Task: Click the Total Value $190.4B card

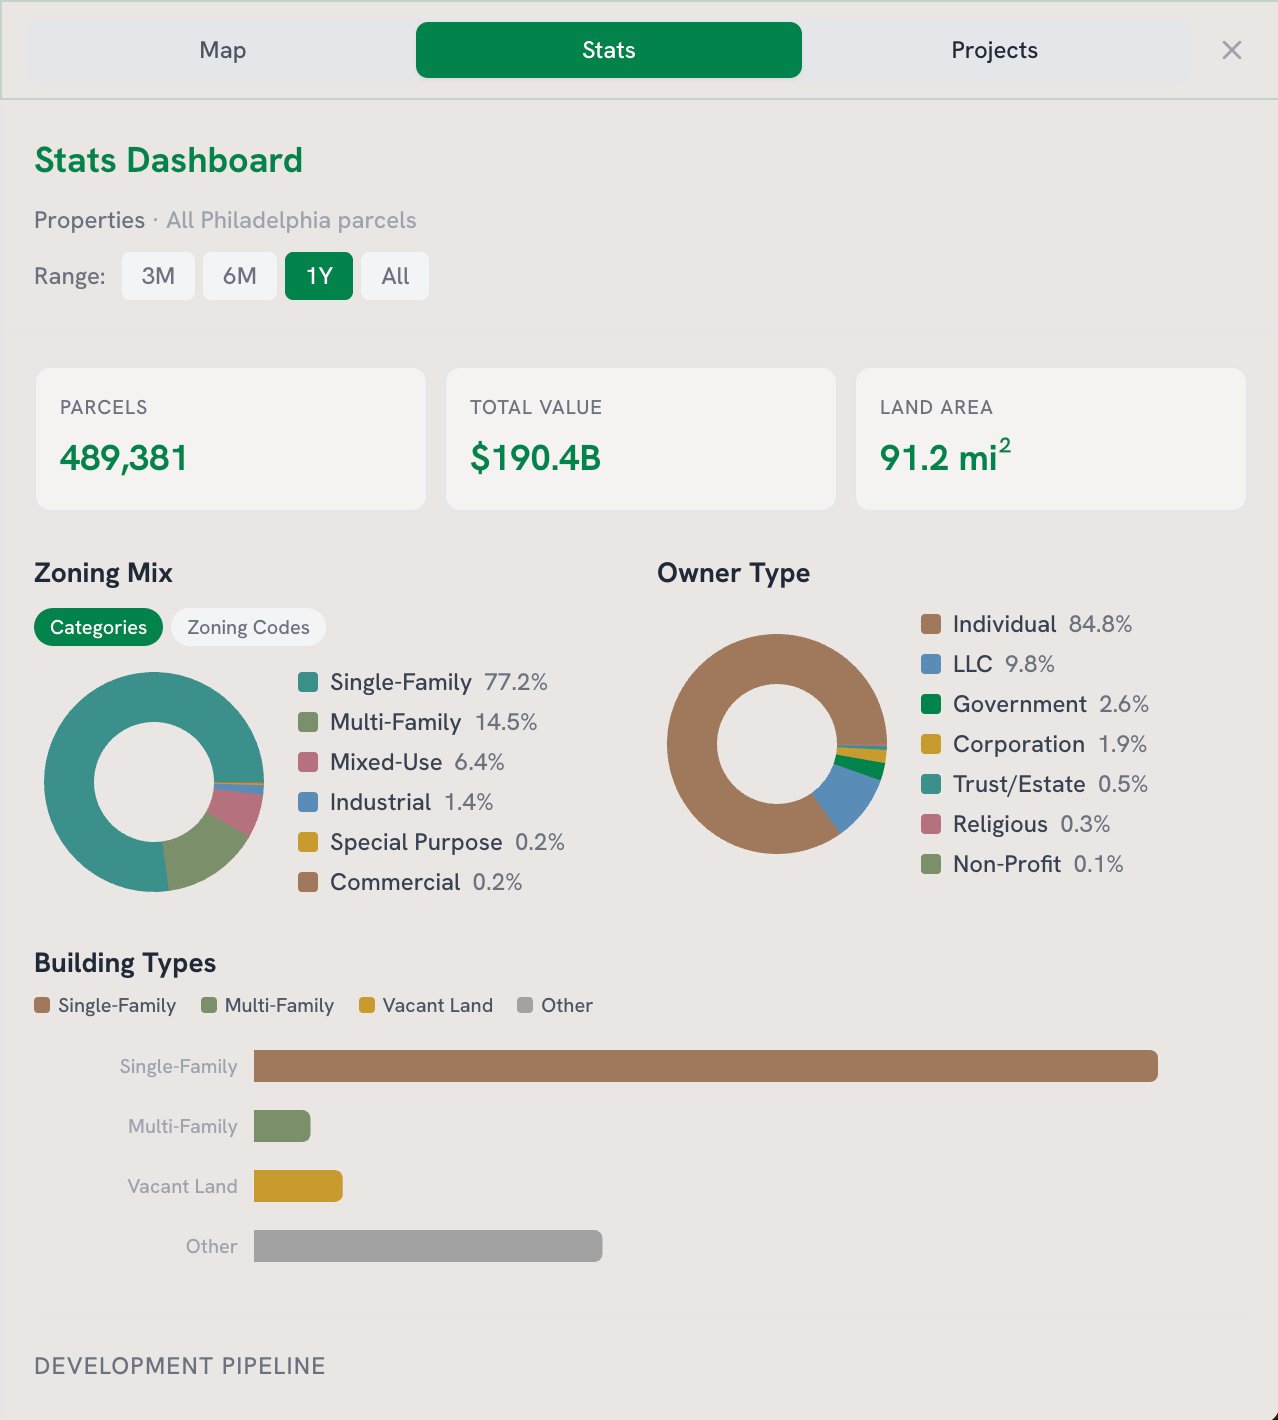Action: point(641,439)
